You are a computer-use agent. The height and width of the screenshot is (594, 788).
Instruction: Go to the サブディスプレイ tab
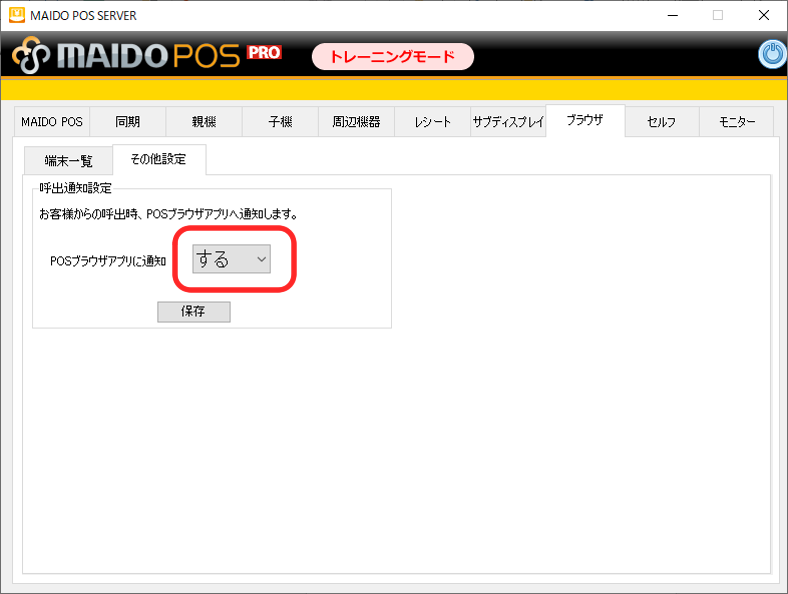[x=508, y=122]
